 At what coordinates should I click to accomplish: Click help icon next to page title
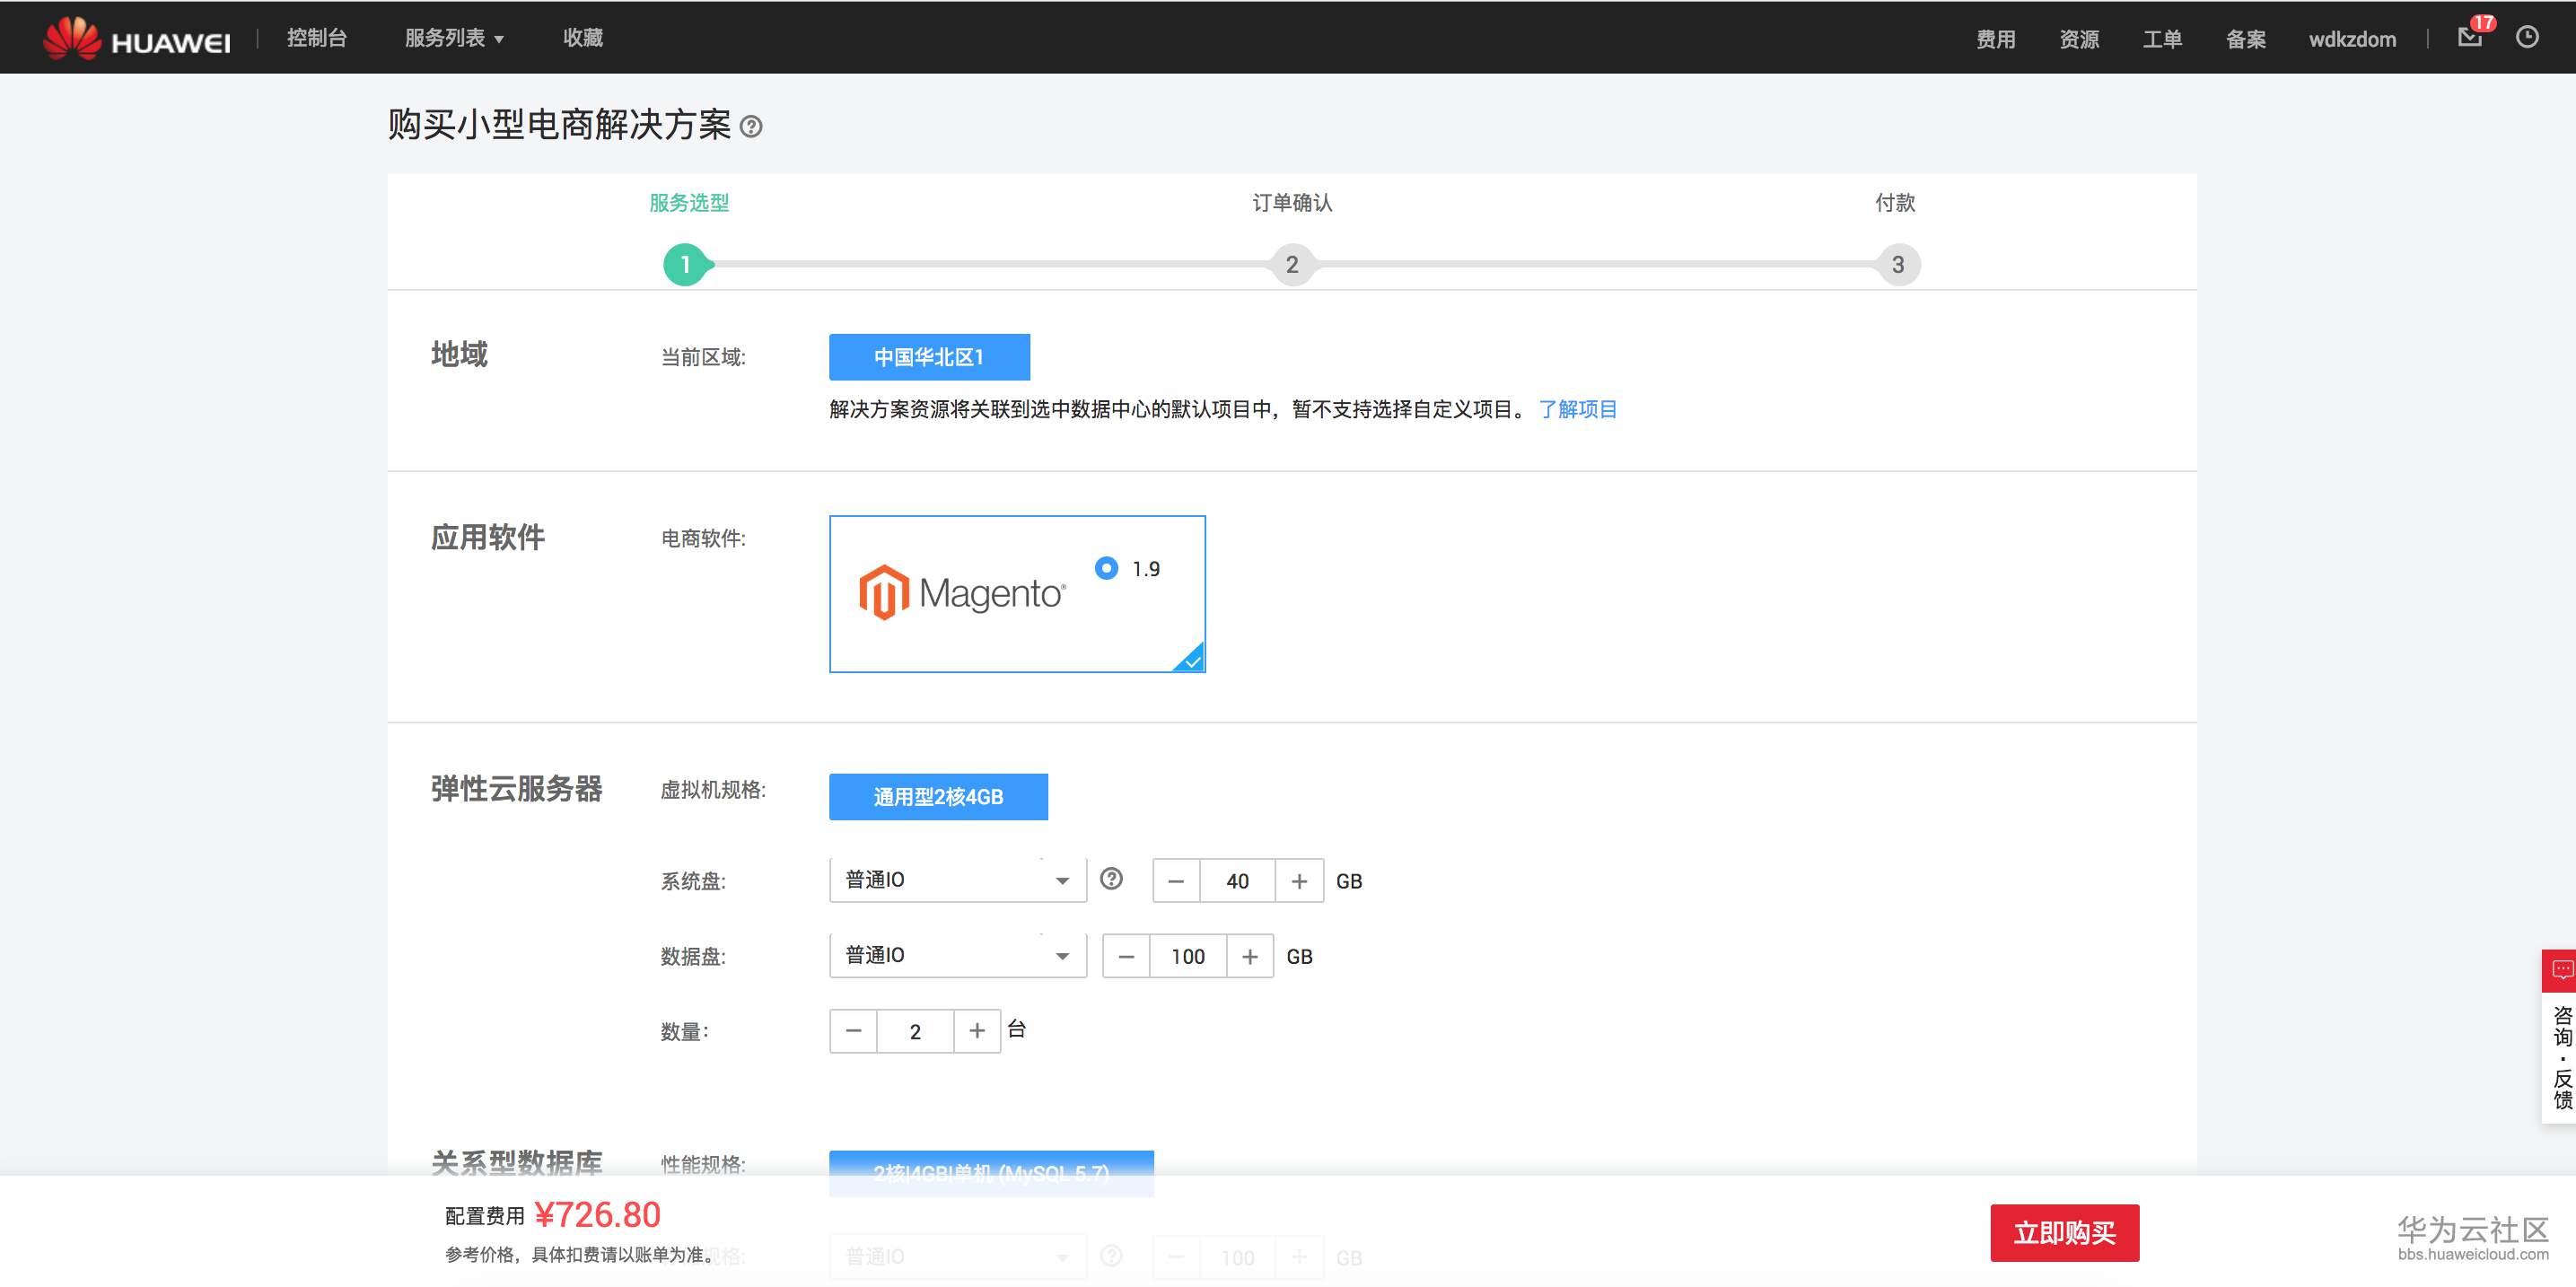coord(751,127)
